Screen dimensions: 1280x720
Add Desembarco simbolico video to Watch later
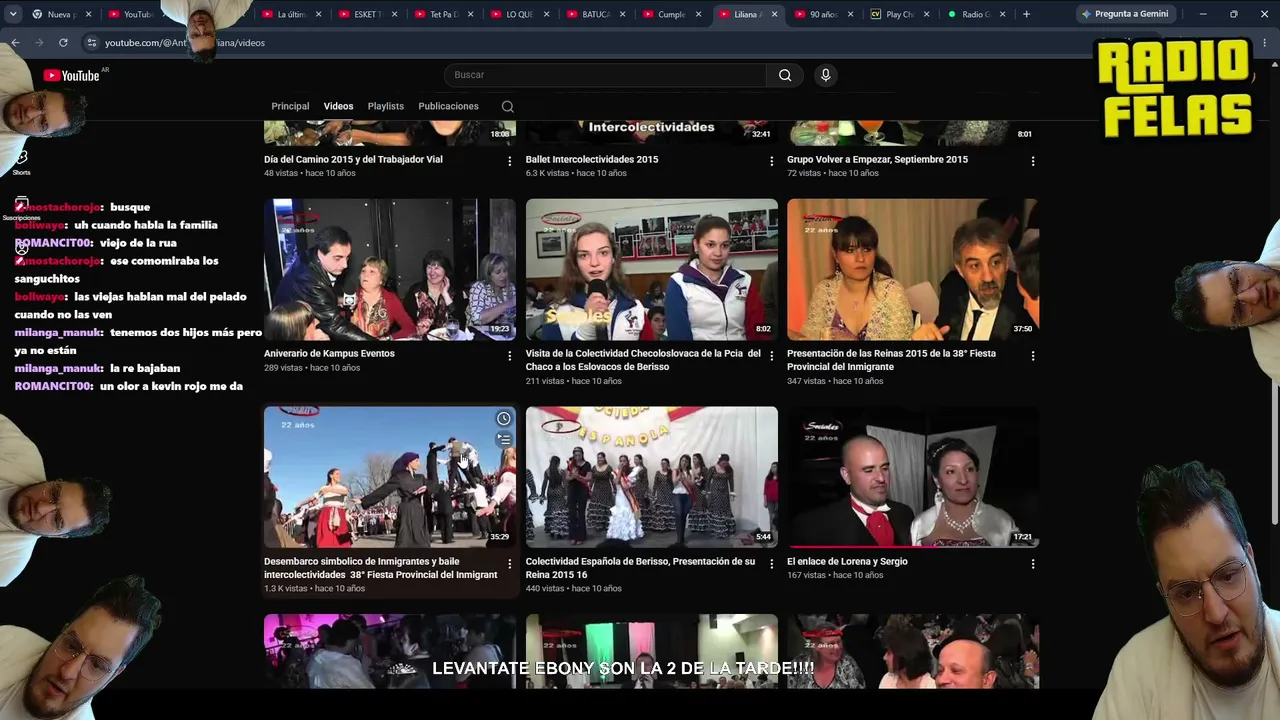pyautogui.click(x=504, y=419)
